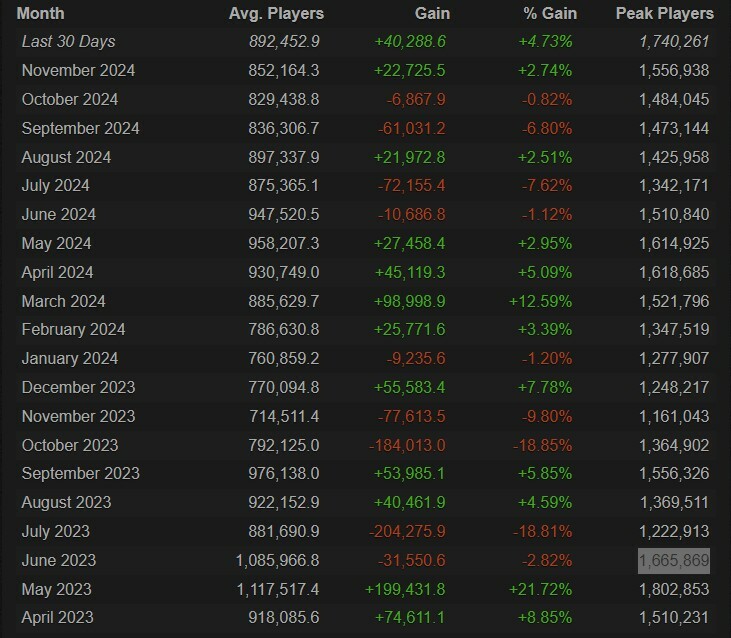This screenshot has height=638, width=731.
Task: Select the October 2023 month cell
Action: click(70, 446)
